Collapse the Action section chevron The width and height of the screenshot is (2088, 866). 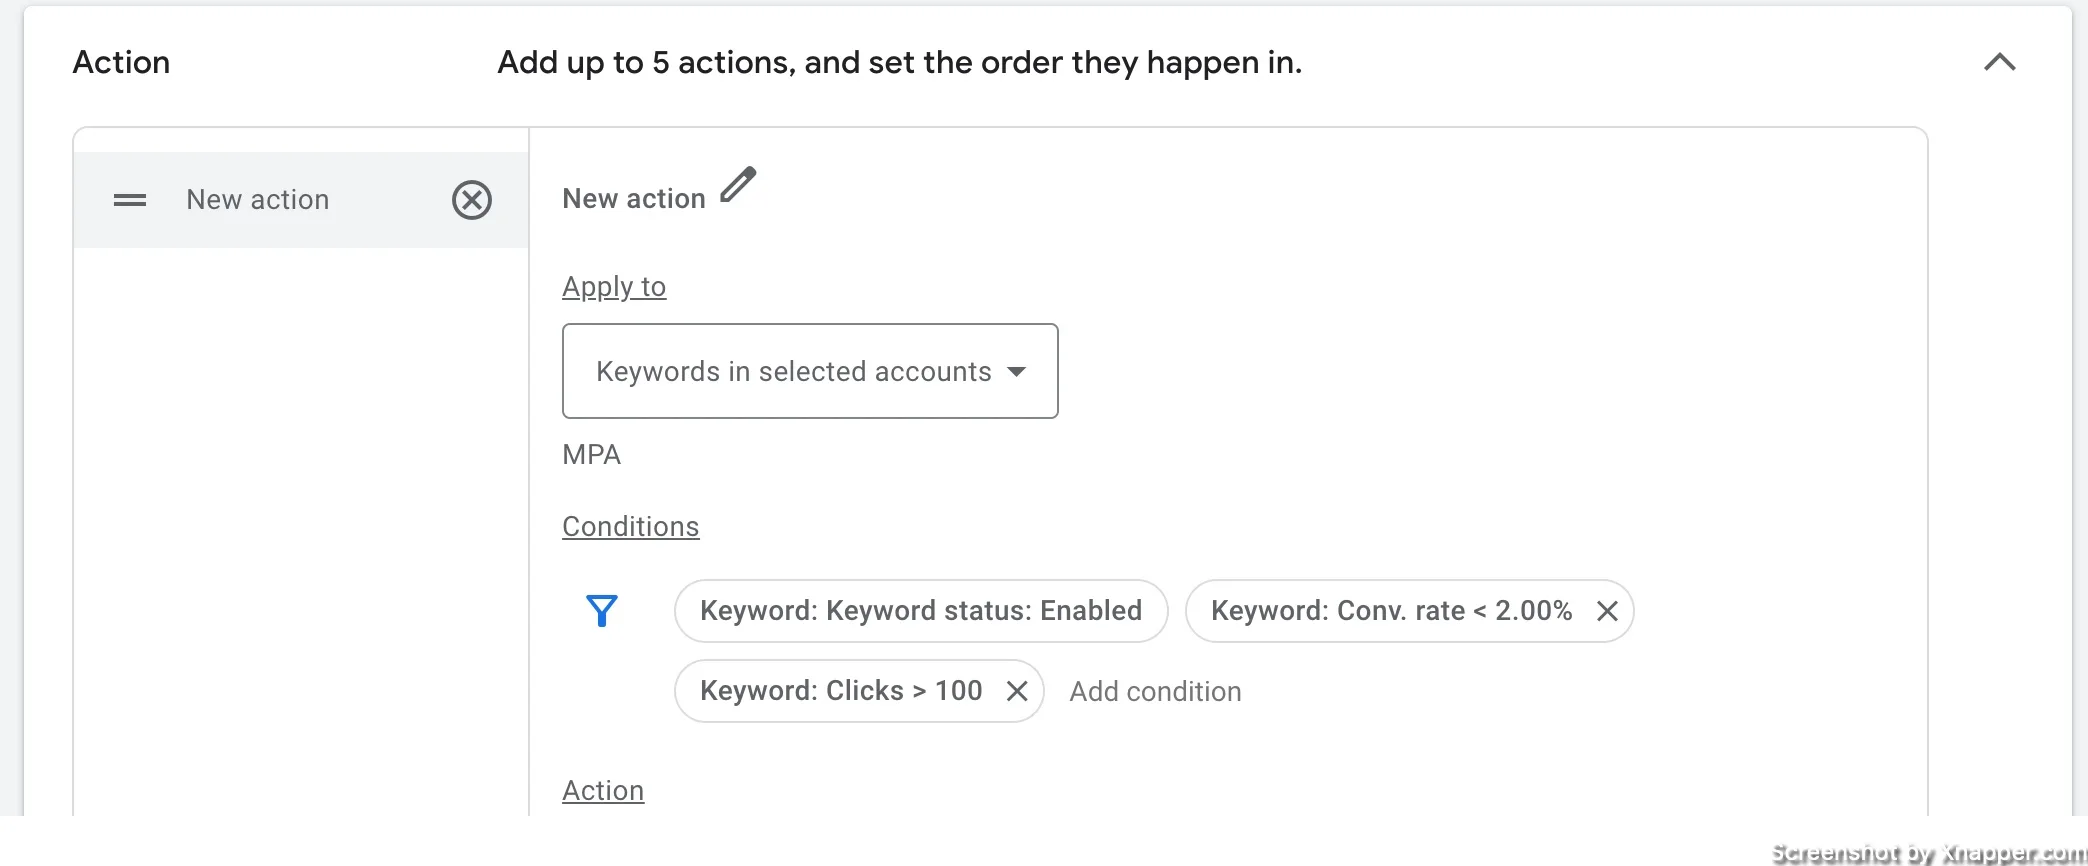point(1999,62)
